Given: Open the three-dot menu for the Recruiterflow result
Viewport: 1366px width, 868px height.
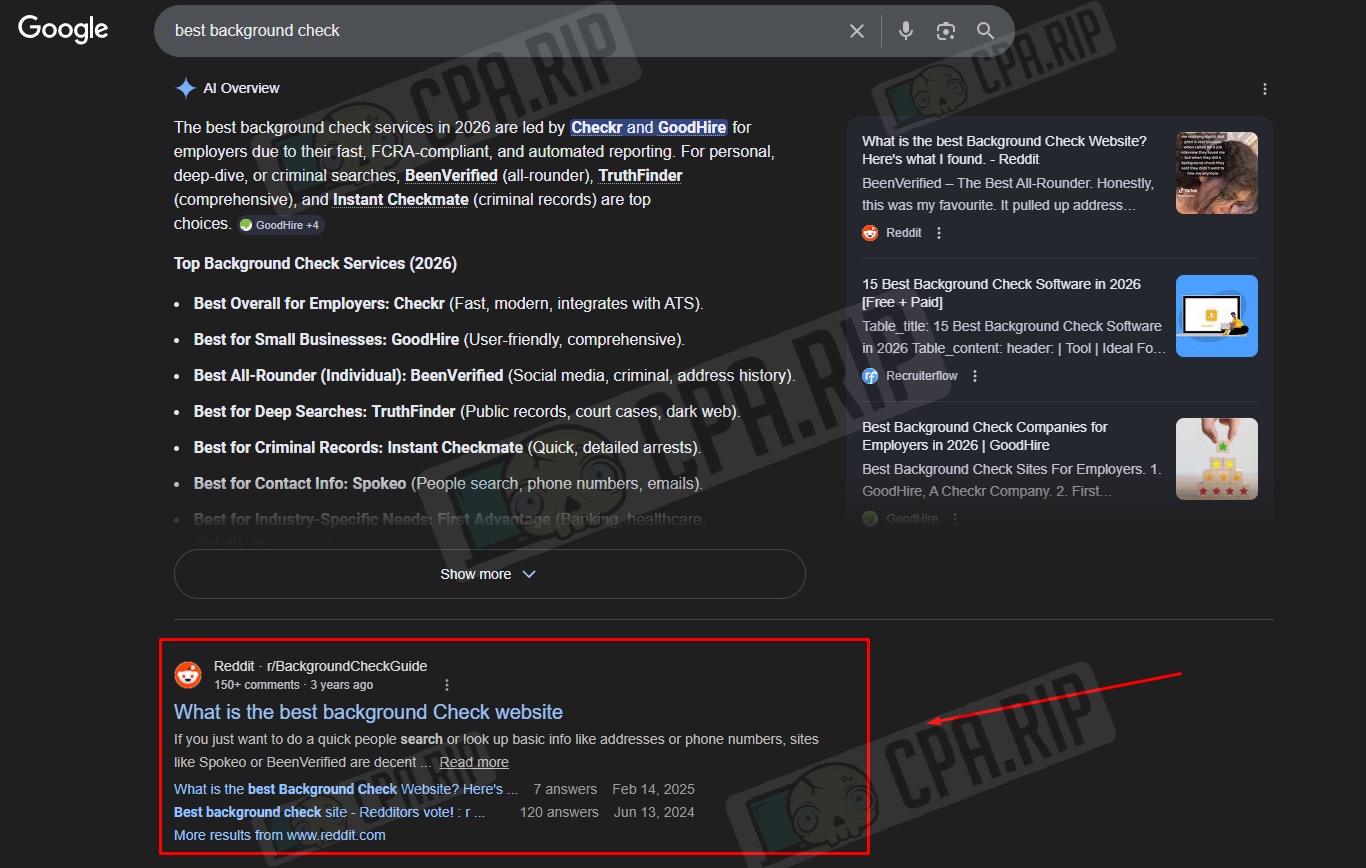Looking at the screenshot, I should [975, 376].
